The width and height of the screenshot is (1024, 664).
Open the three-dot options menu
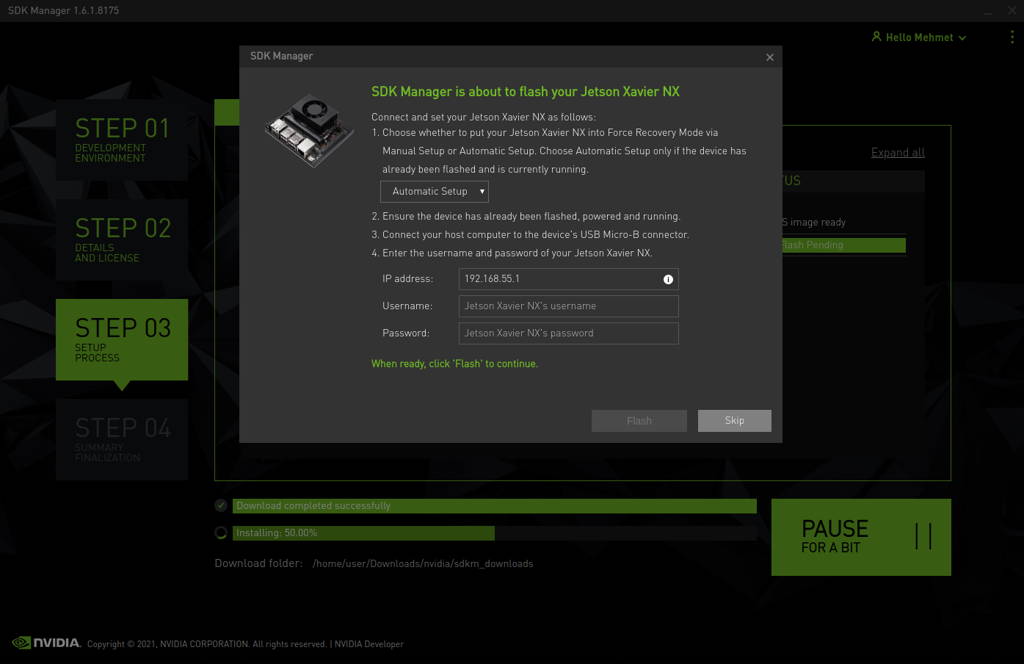pos(1012,37)
